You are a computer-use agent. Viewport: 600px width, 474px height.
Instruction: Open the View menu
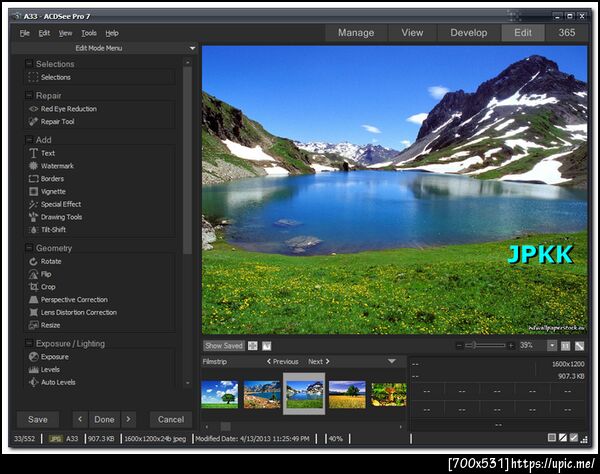(x=65, y=33)
